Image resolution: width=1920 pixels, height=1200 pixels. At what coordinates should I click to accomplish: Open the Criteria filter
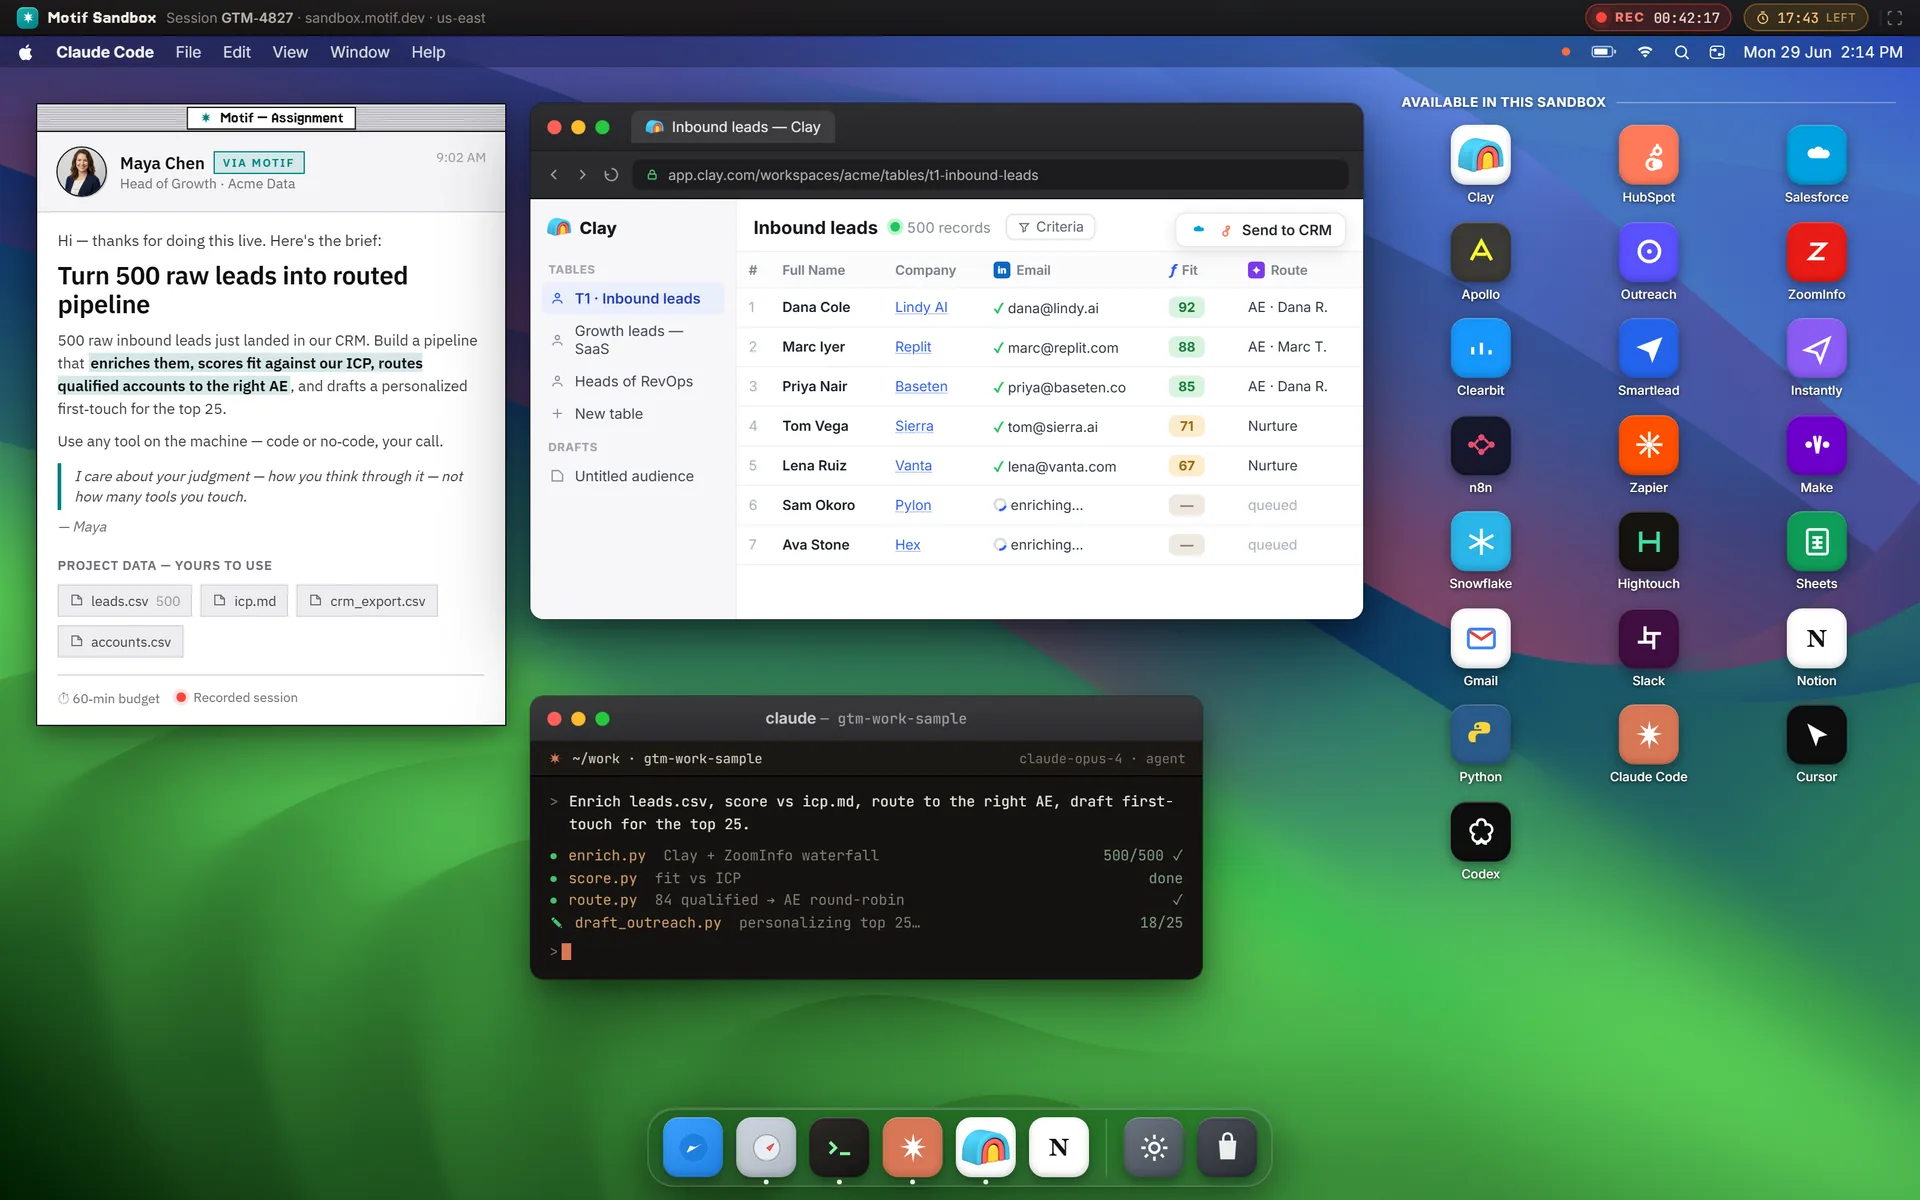pos(1050,227)
